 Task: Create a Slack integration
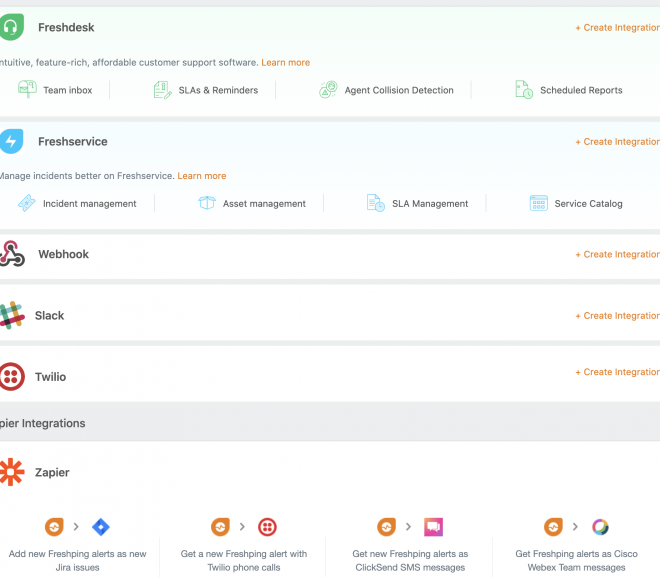click(x=617, y=316)
